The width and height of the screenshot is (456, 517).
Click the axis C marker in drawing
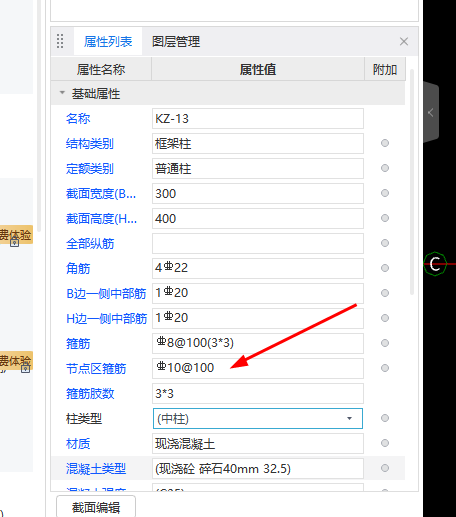point(435,264)
